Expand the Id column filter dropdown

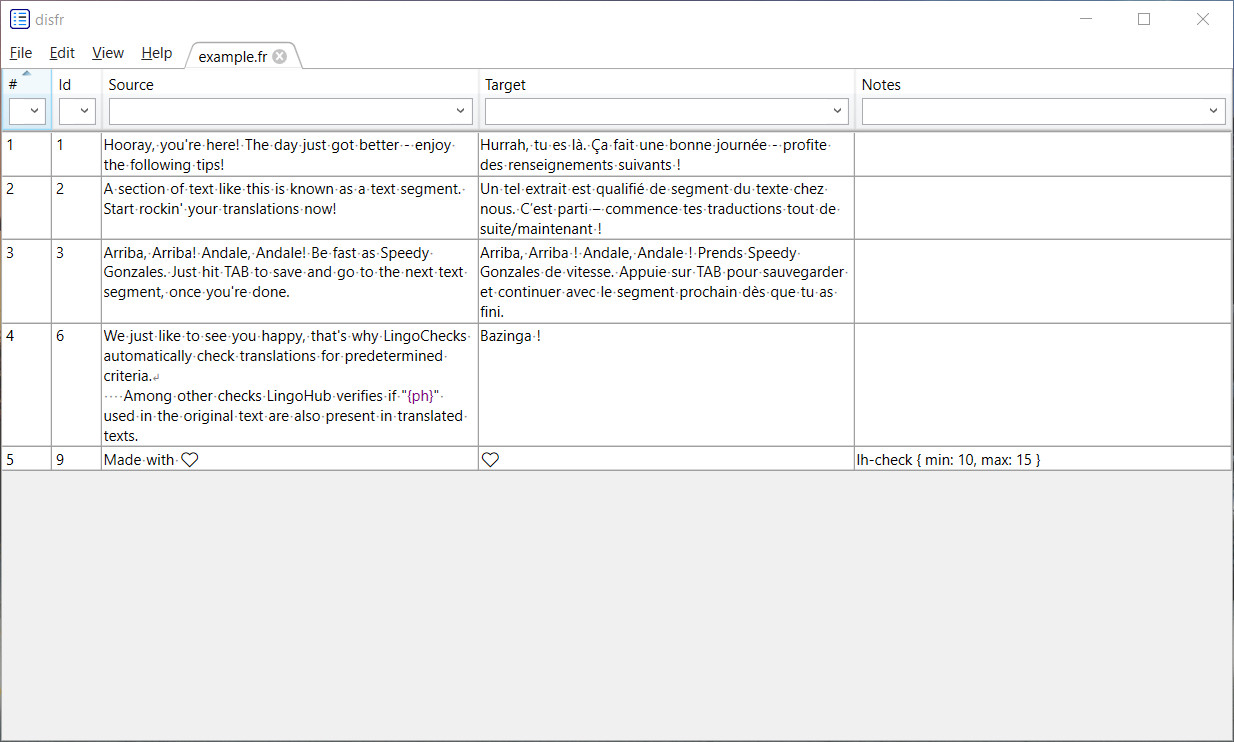coord(85,111)
